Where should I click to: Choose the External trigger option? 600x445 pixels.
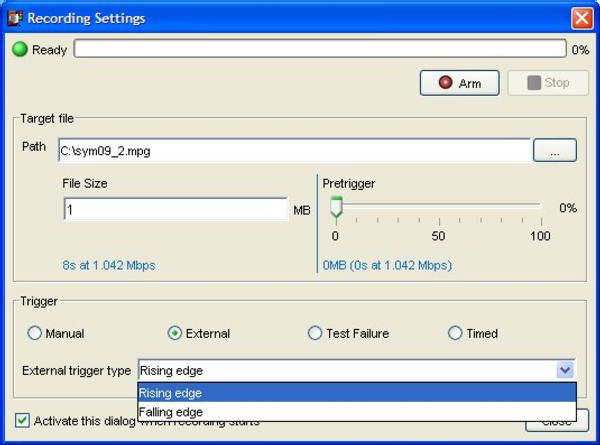(x=175, y=334)
